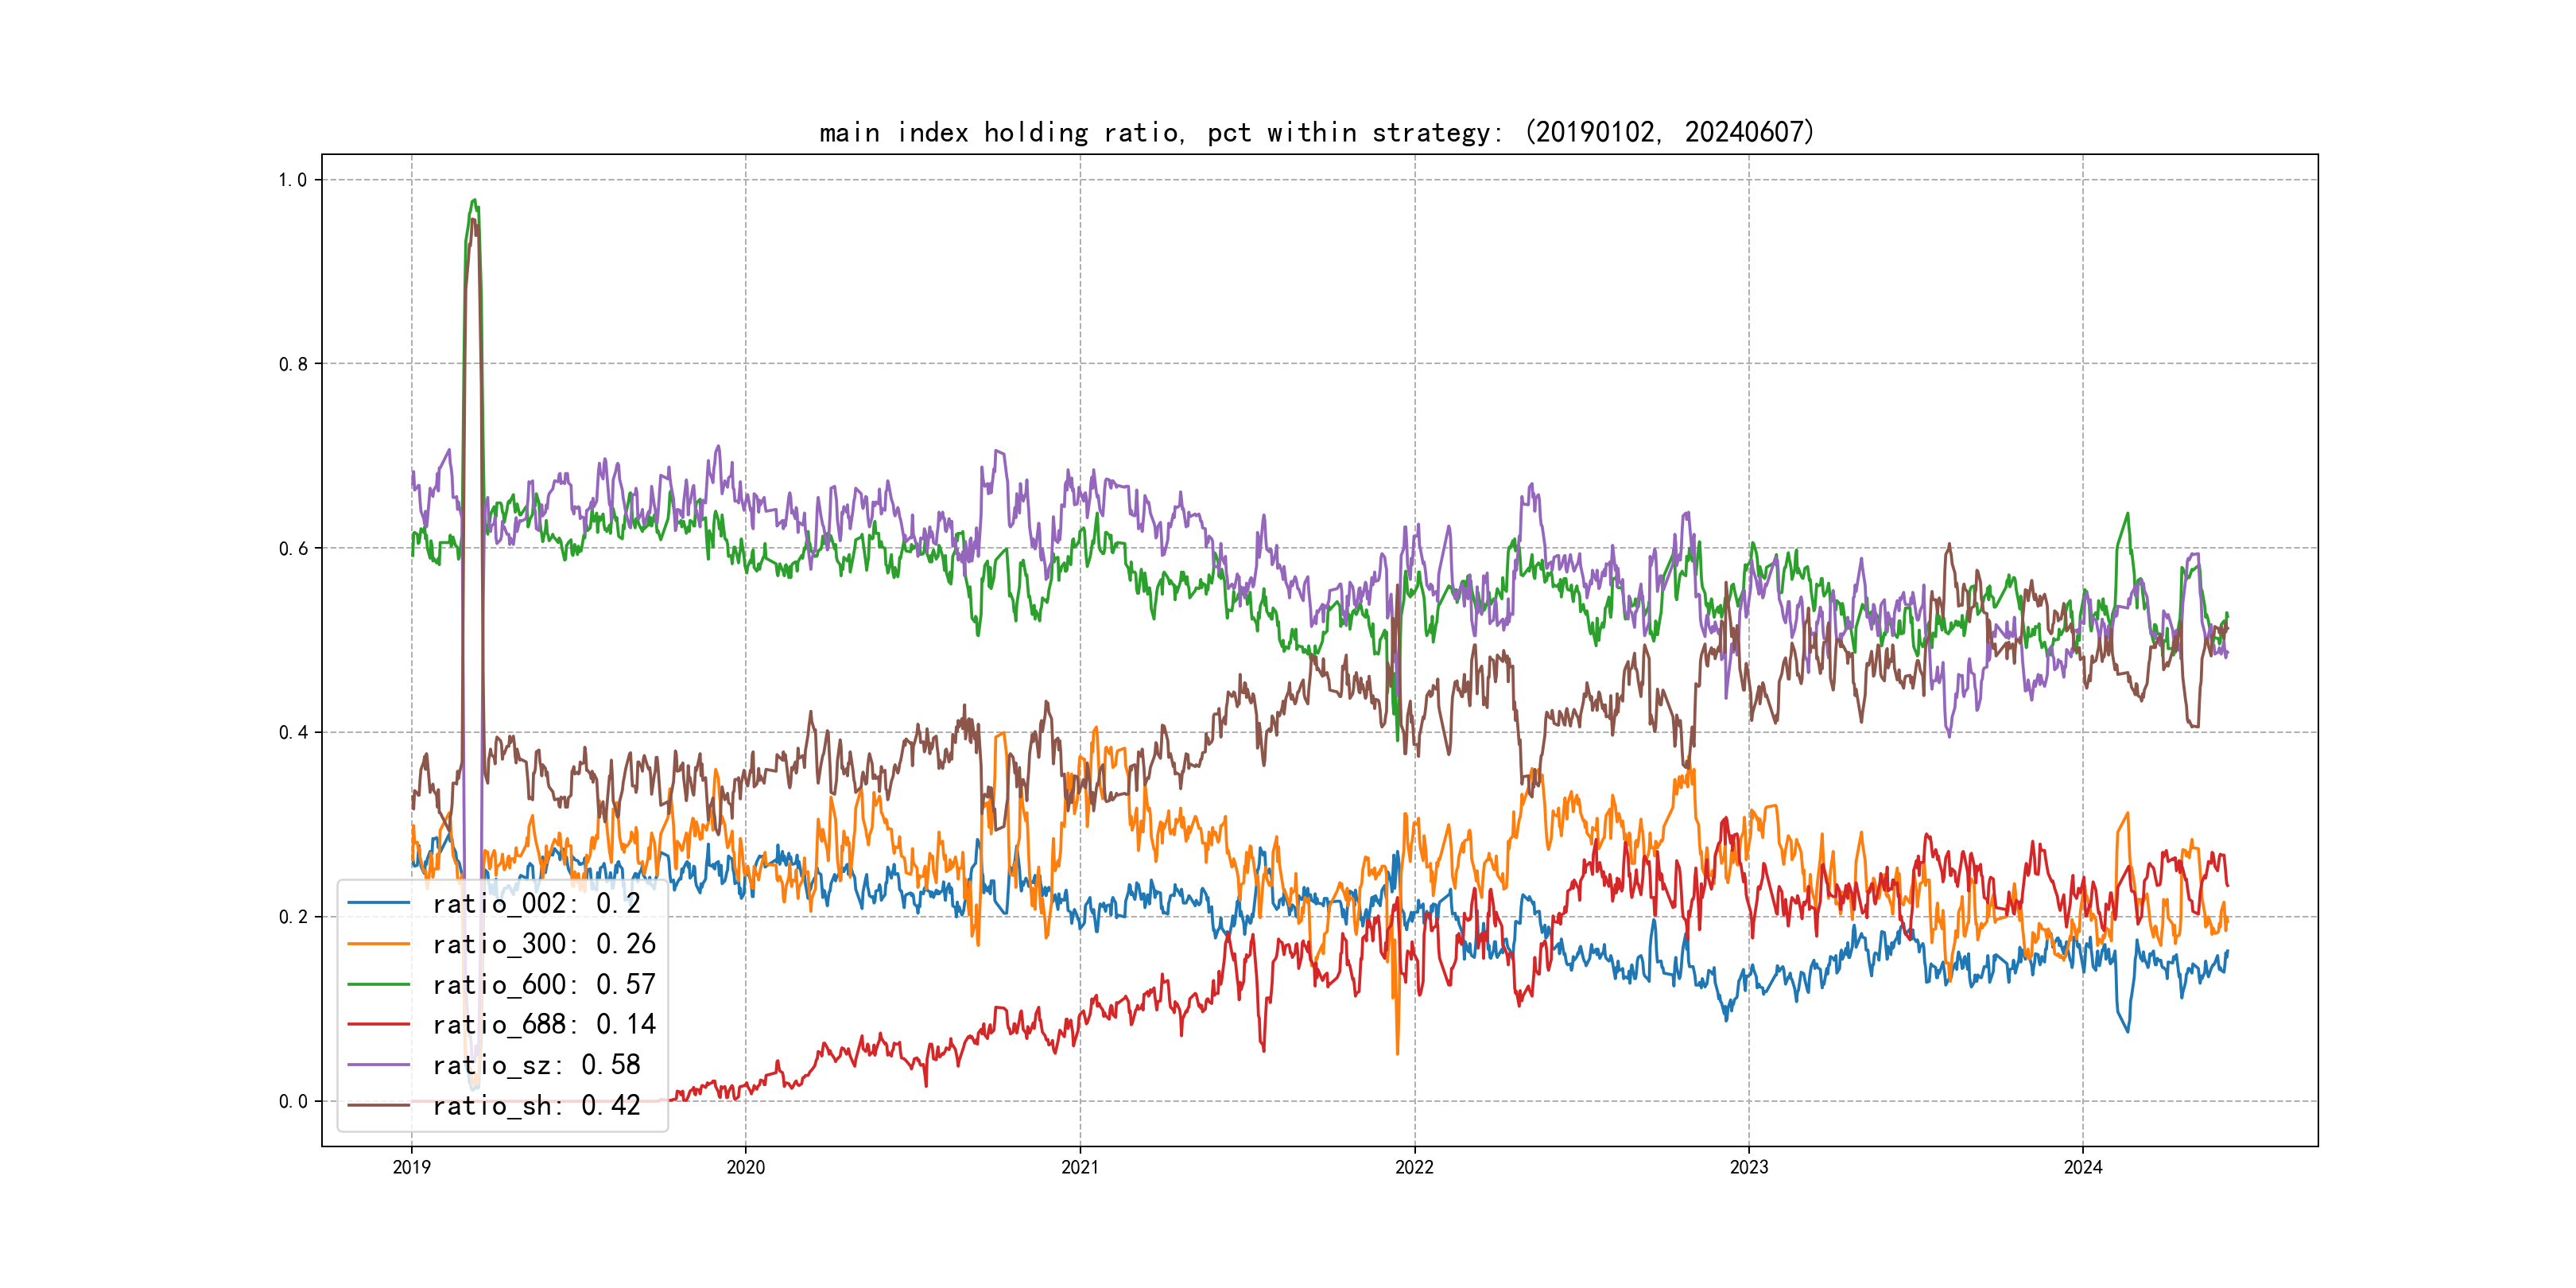Click the 2024 x-axis tick label

[x=2083, y=1167]
